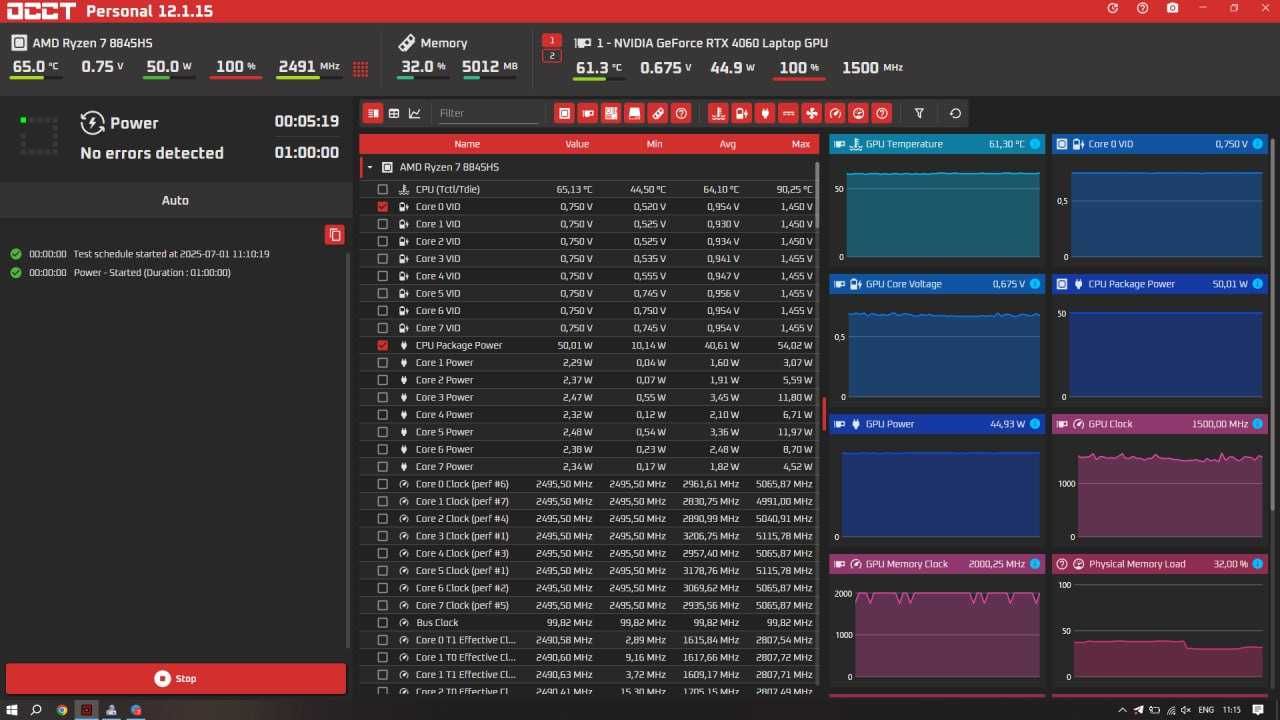
Task: Check the Core 7 VID checkbox
Action: point(382,328)
